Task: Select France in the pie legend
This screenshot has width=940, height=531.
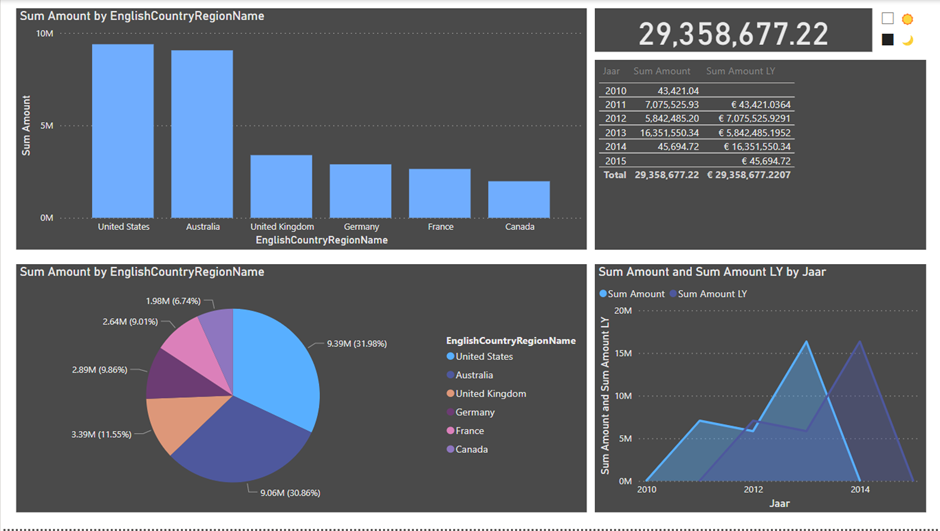Action: point(469,431)
